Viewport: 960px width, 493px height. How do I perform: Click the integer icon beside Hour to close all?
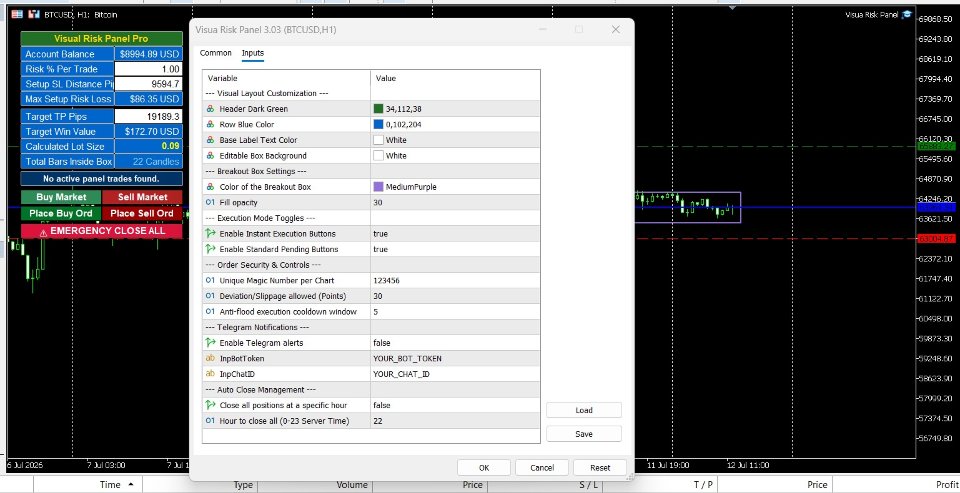210,421
